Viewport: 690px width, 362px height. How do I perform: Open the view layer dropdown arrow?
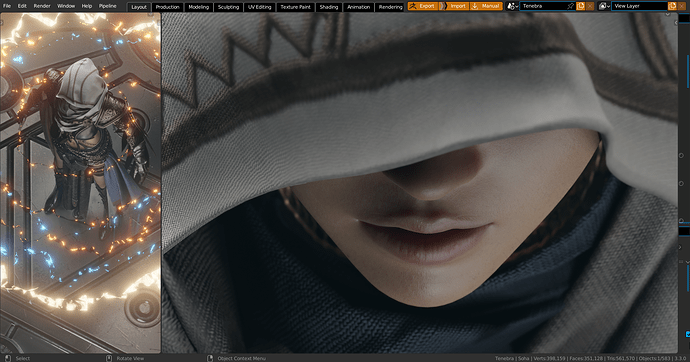click(609, 6)
